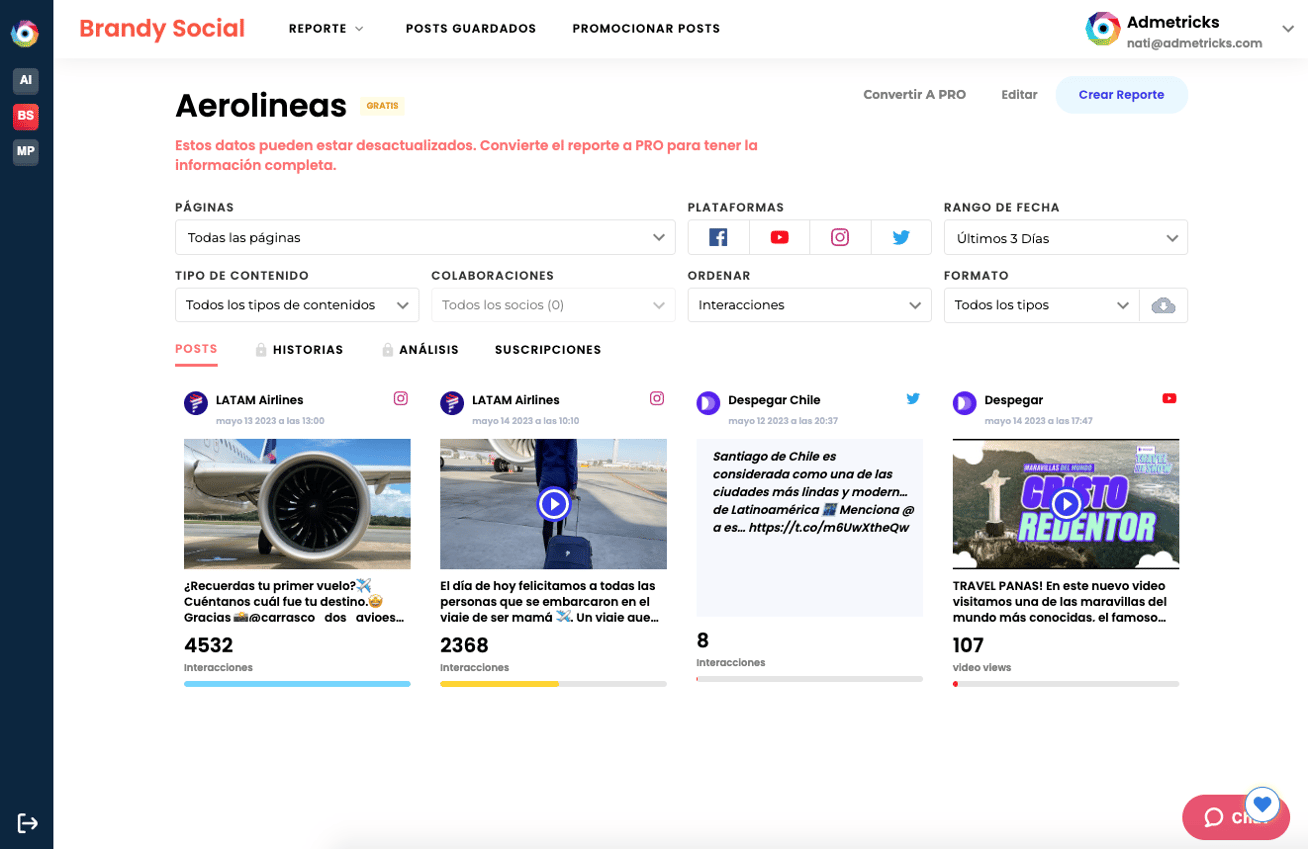The height and width of the screenshot is (849, 1308).
Task: Click nati@admetricks.com email text
Action: pos(1194,43)
